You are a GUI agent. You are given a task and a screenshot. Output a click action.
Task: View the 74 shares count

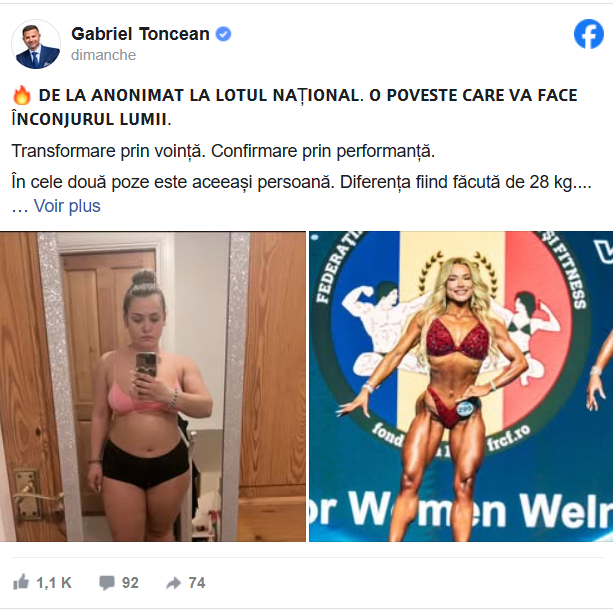pyautogui.click(x=197, y=583)
